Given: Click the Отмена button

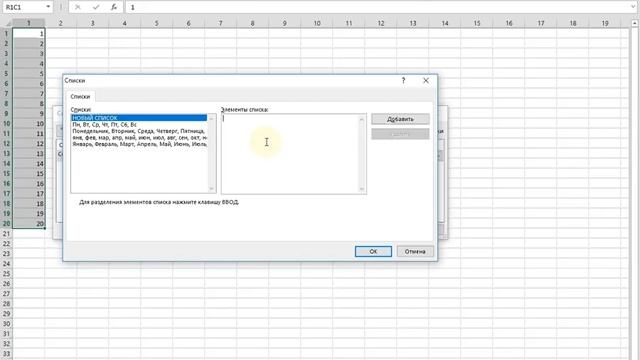Looking at the screenshot, I should pyautogui.click(x=415, y=251).
